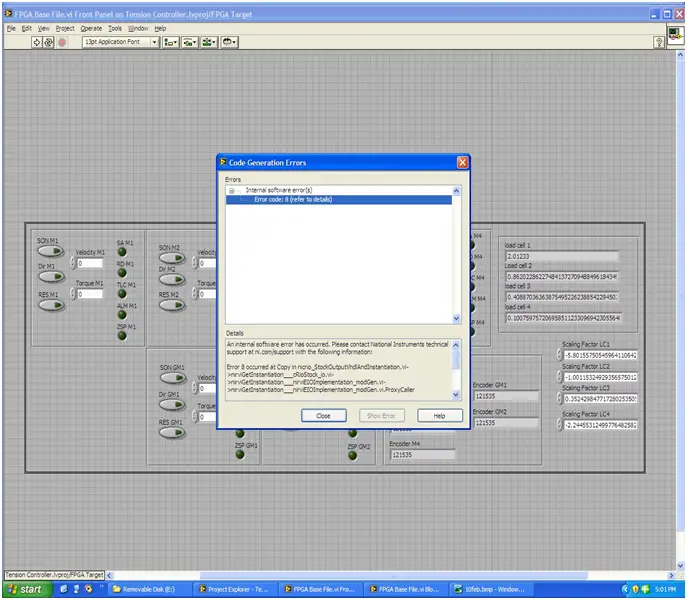Click the Errors list scrollbar down arrow
687x600 pixels.
(x=456, y=319)
